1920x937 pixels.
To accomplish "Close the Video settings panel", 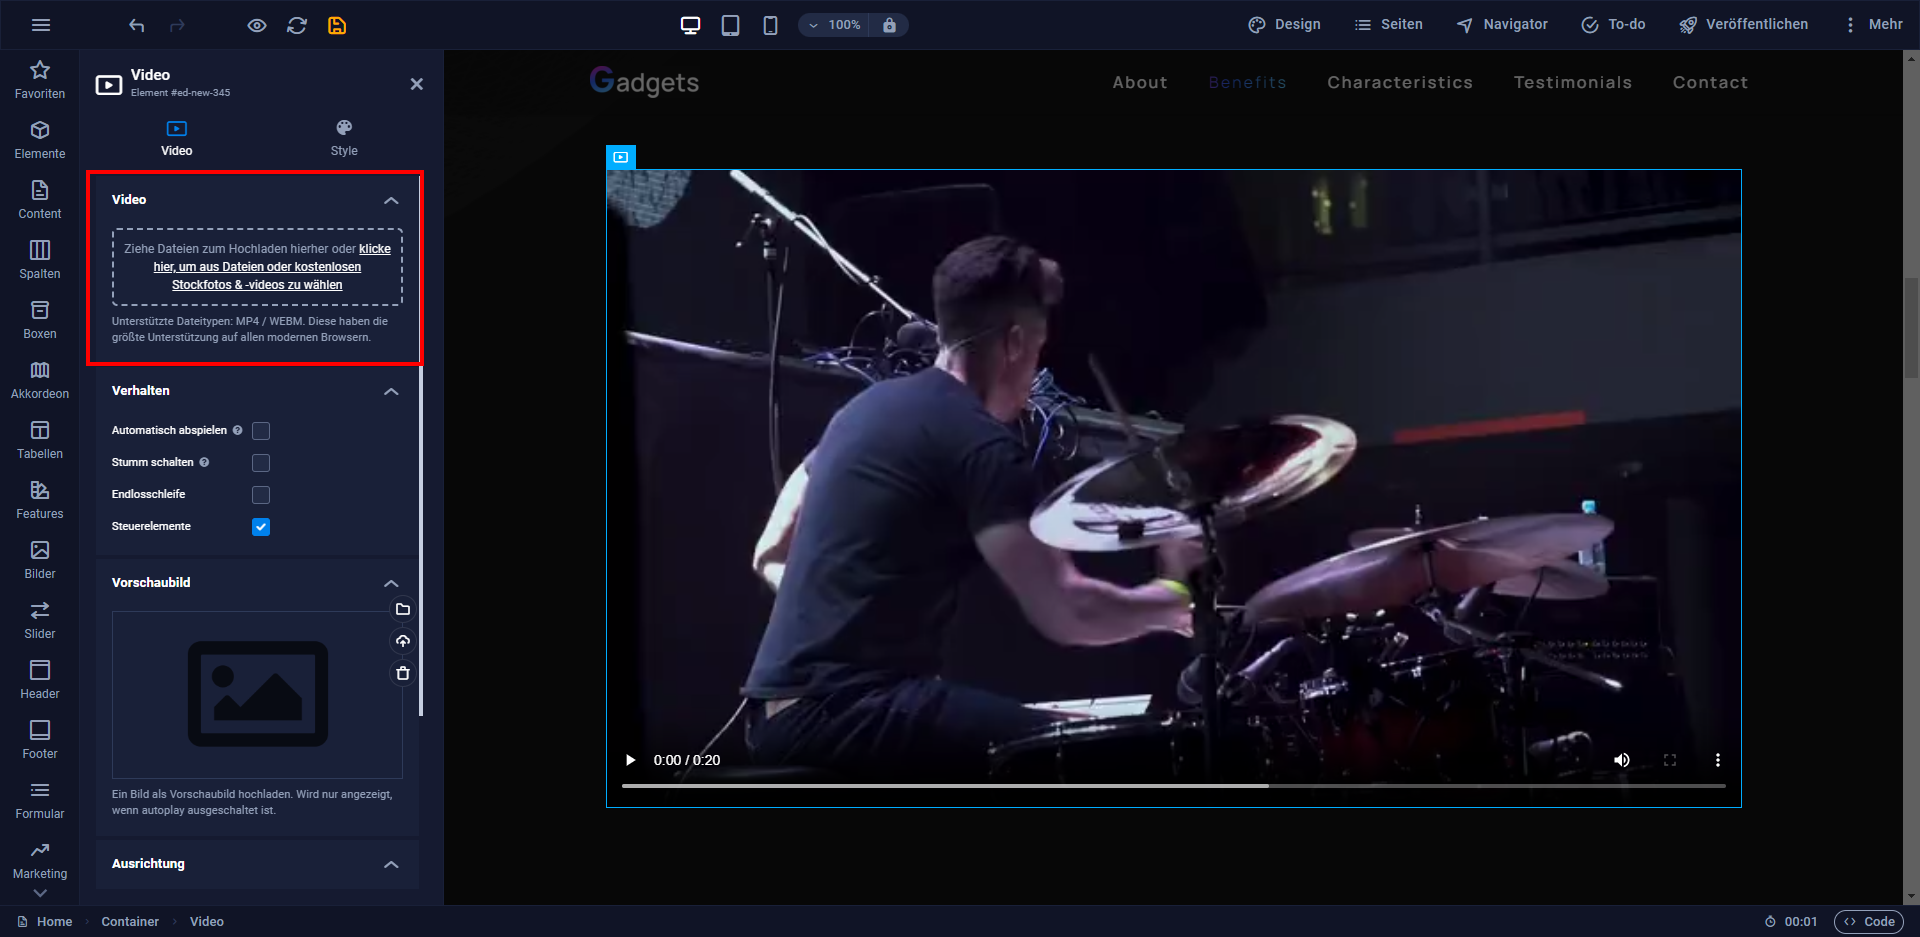I will [417, 84].
